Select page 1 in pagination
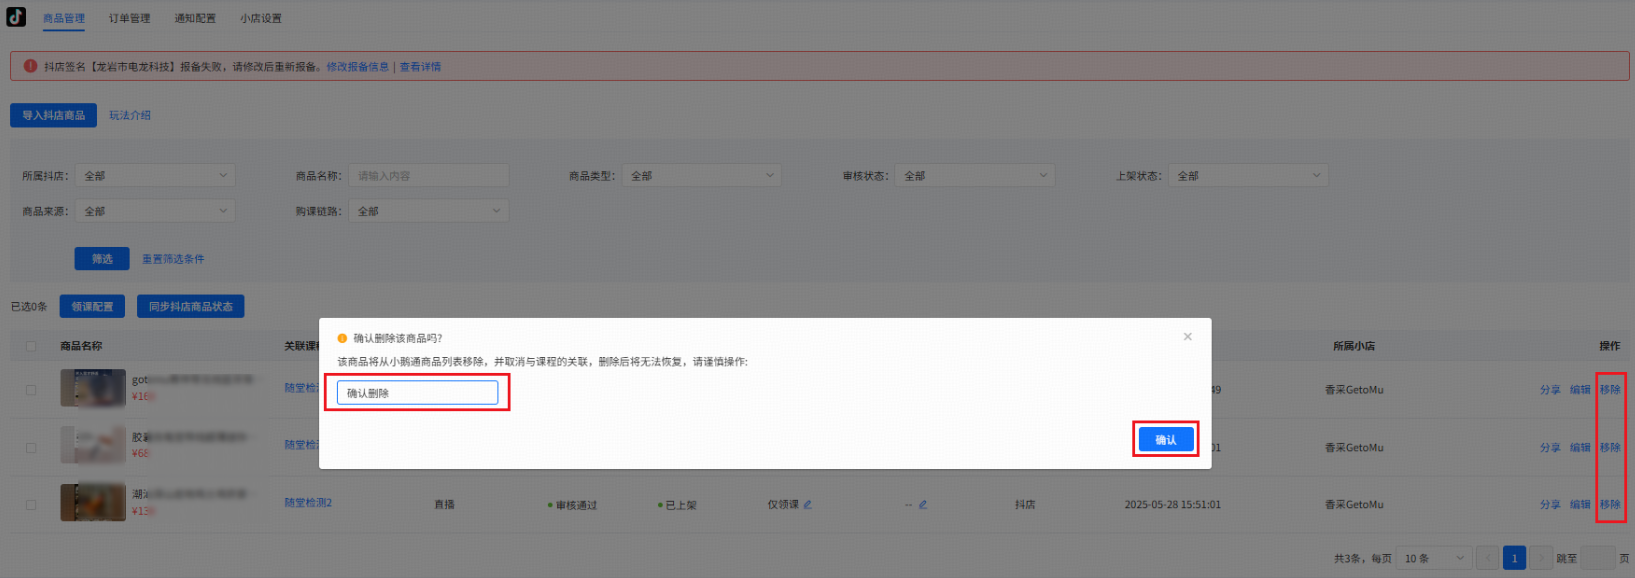1635x578 pixels. (x=1514, y=558)
